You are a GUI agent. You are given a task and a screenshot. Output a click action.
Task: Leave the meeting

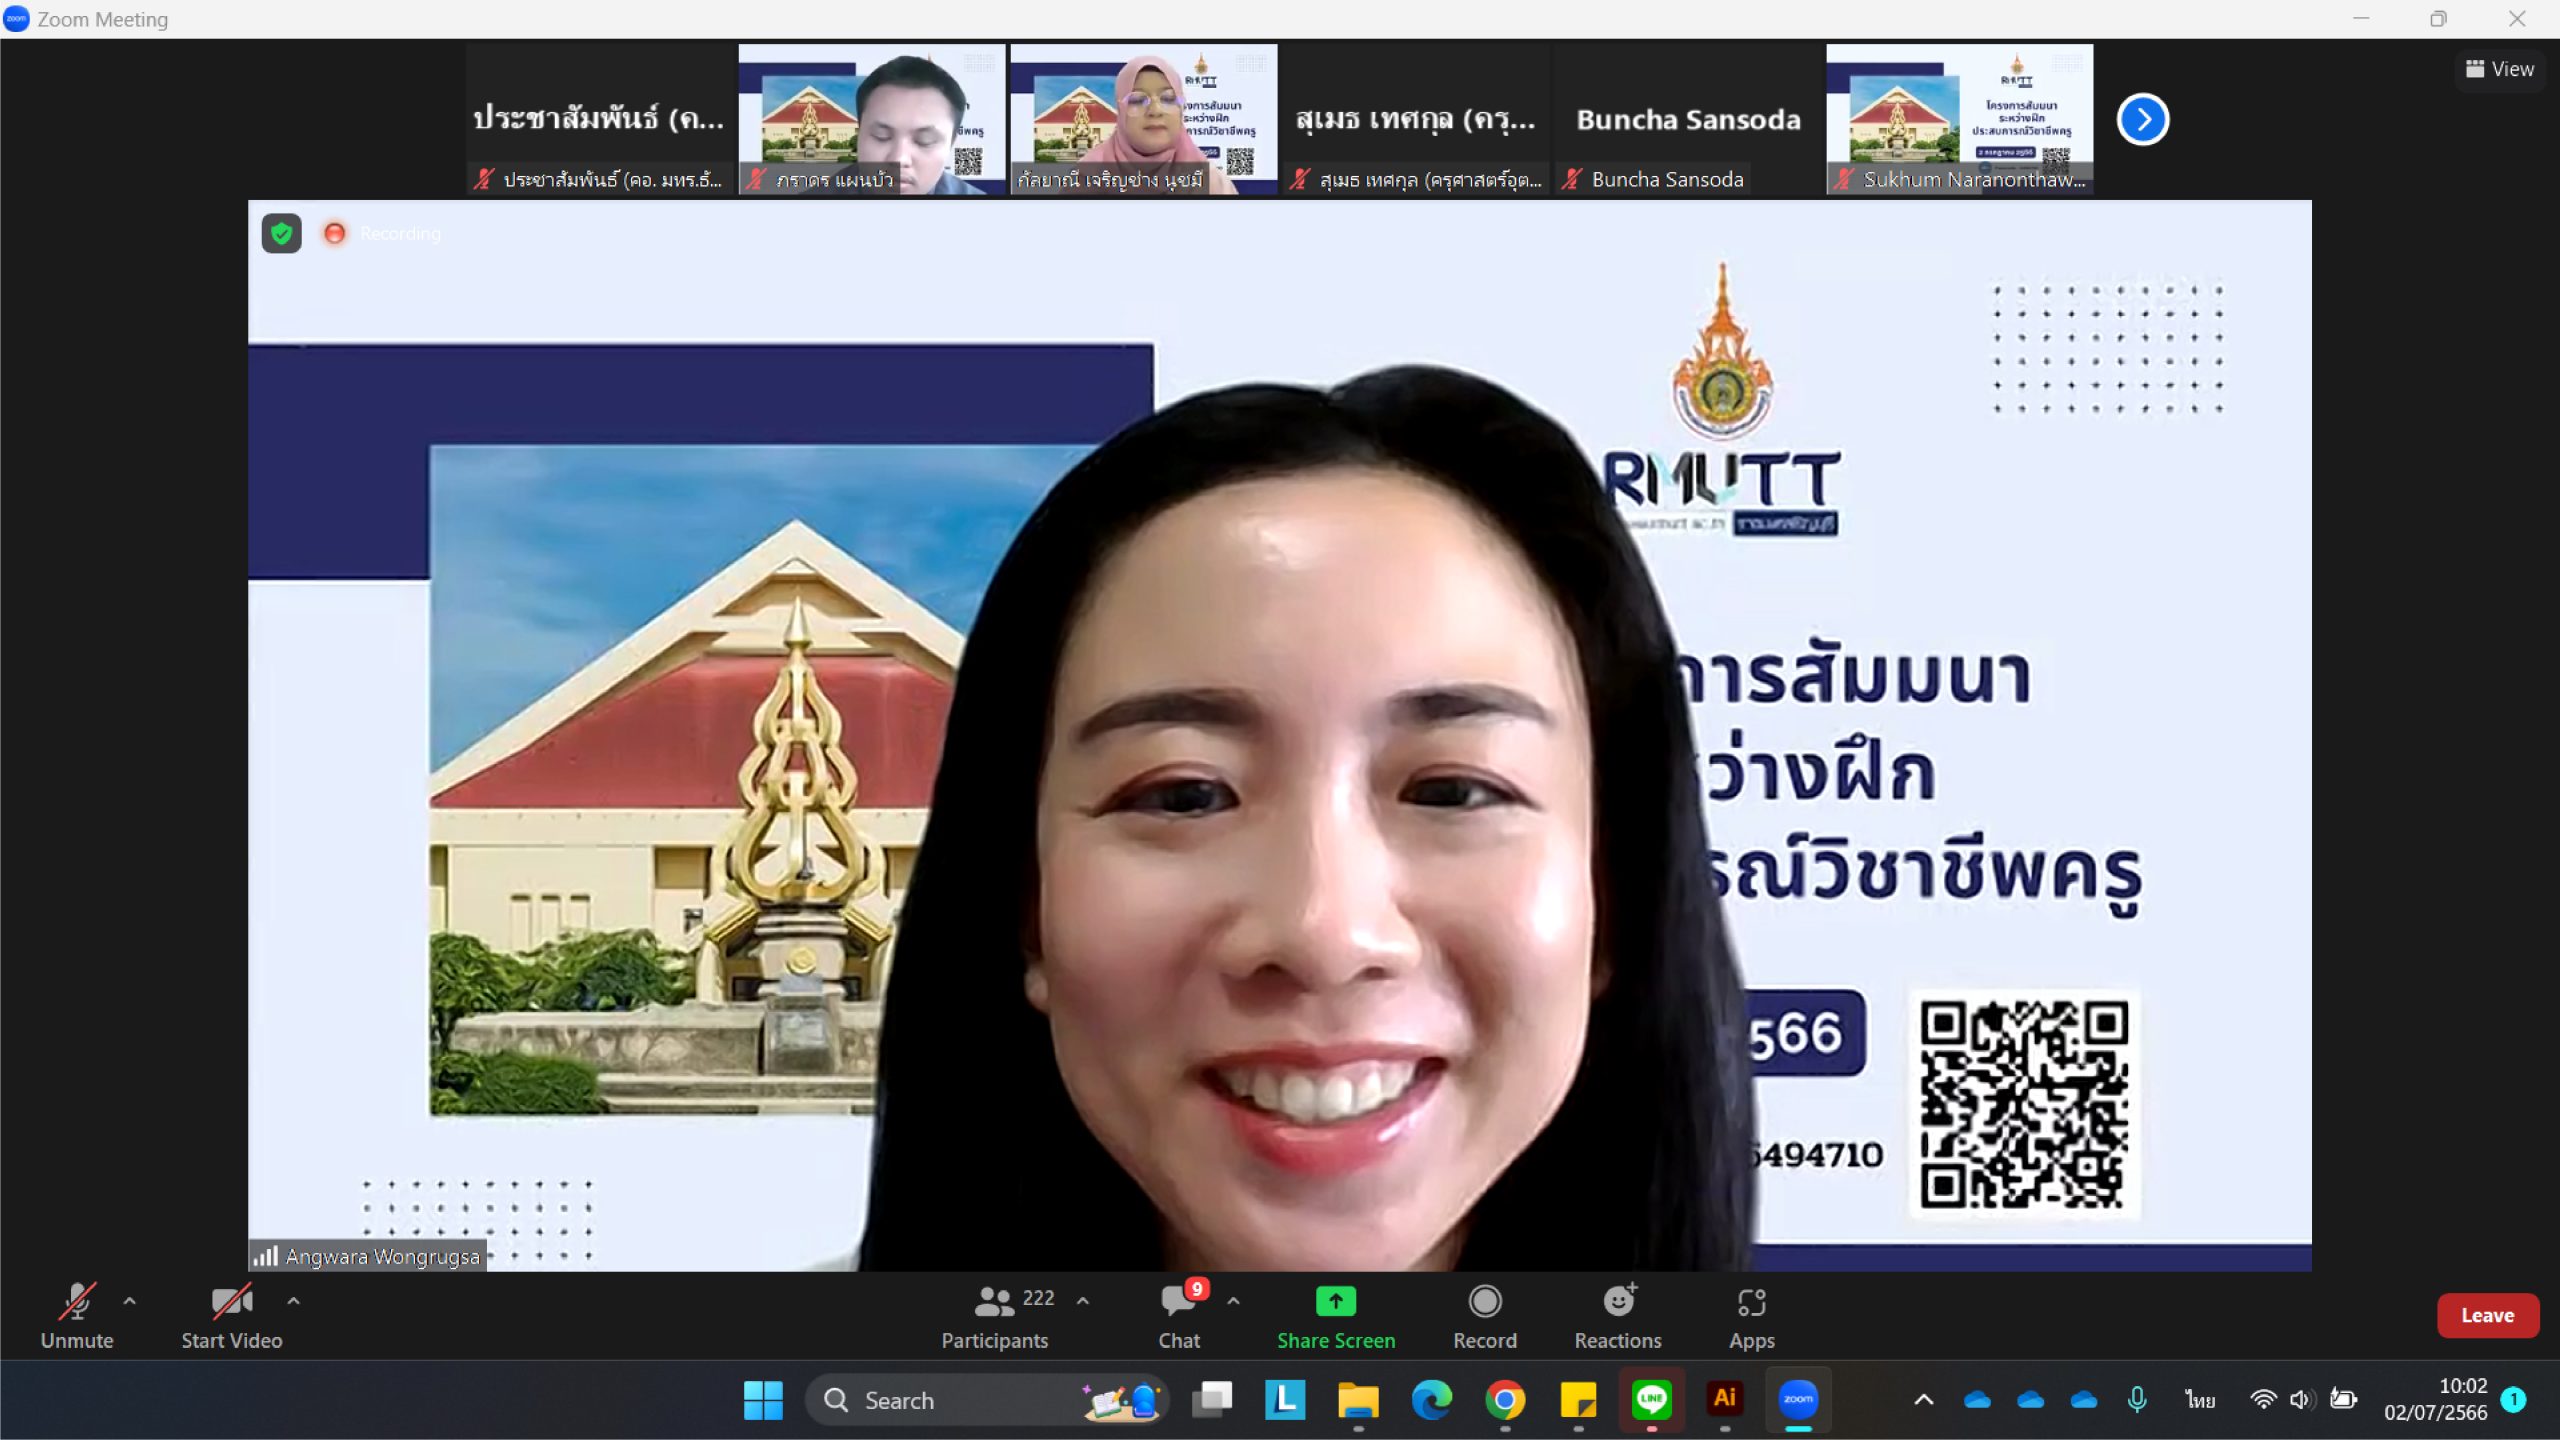tap(2486, 1315)
